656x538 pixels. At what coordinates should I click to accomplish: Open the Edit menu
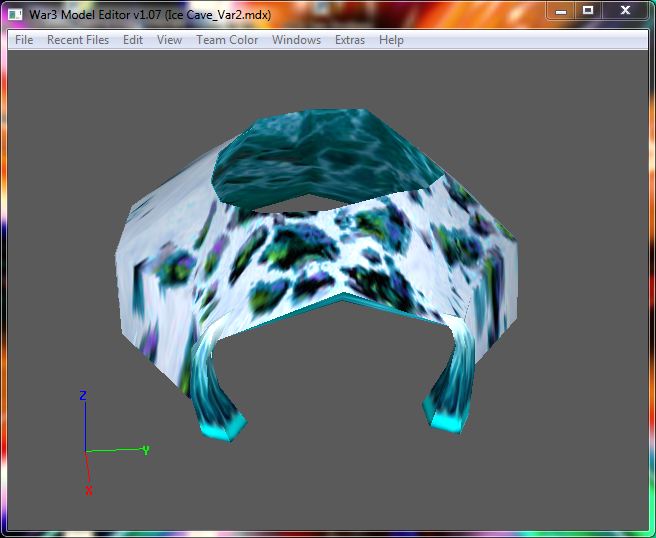point(133,40)
